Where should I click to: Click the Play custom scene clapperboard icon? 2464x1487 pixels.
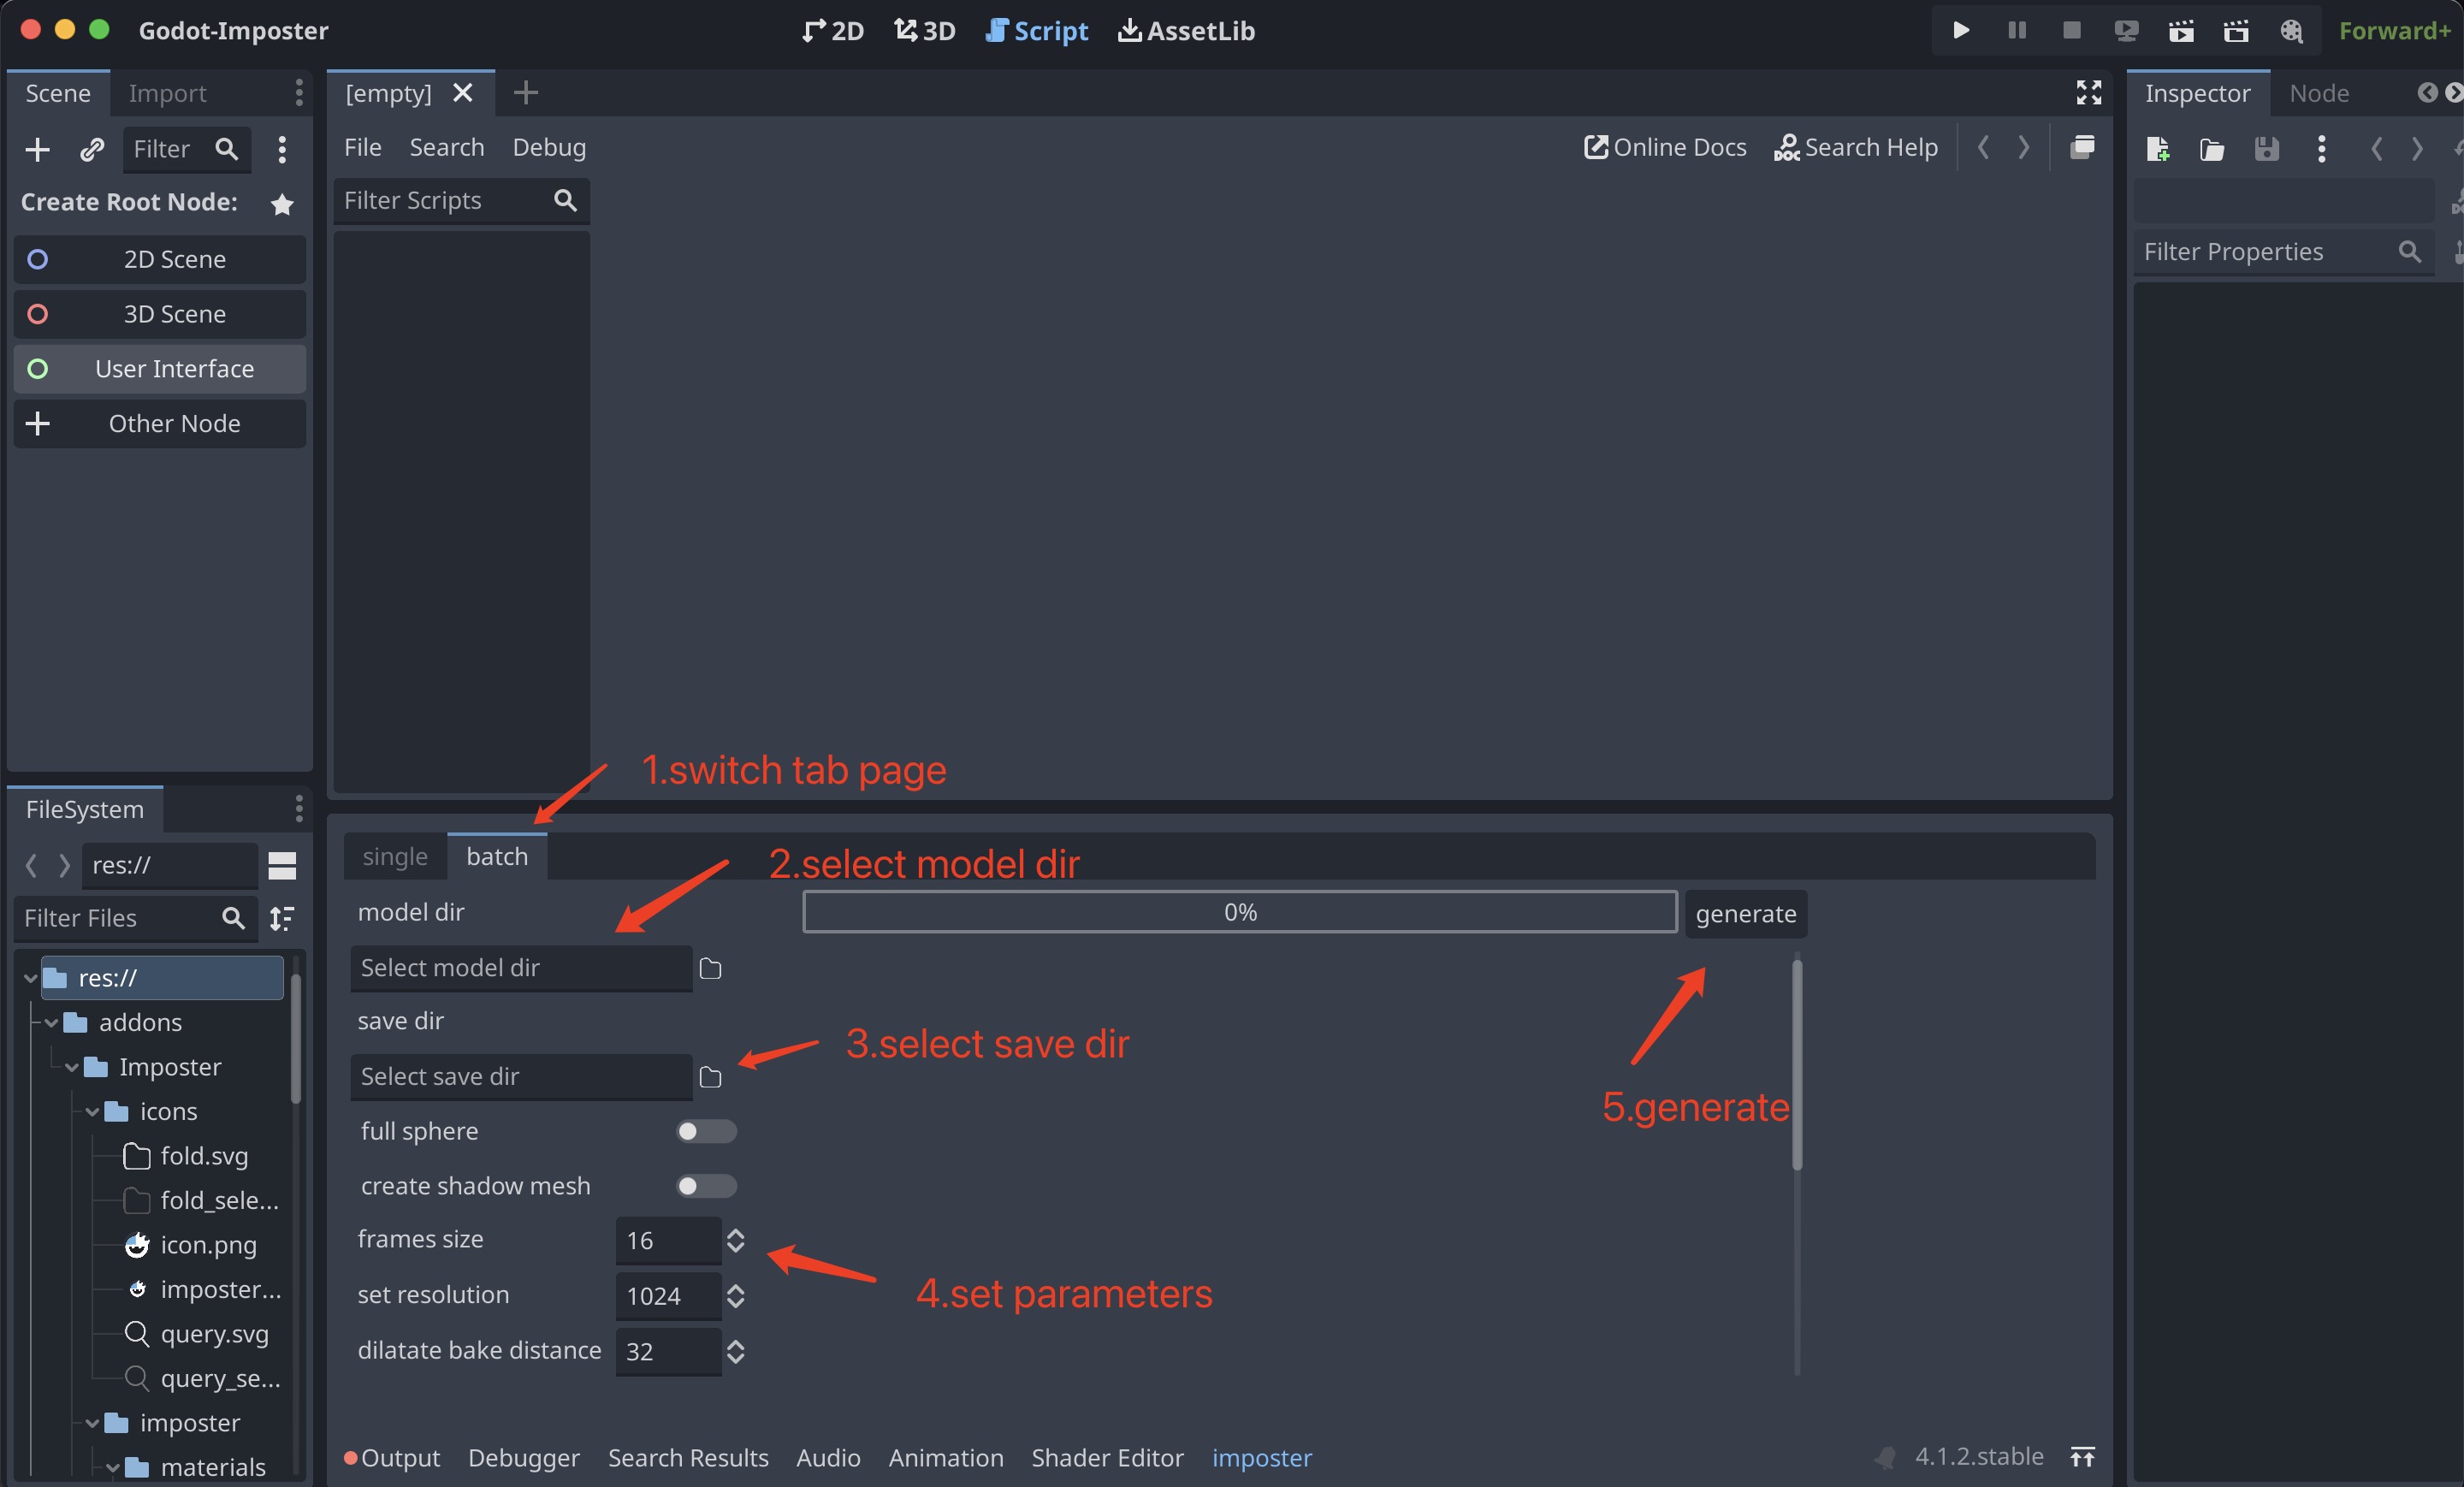click(2236, 30)
